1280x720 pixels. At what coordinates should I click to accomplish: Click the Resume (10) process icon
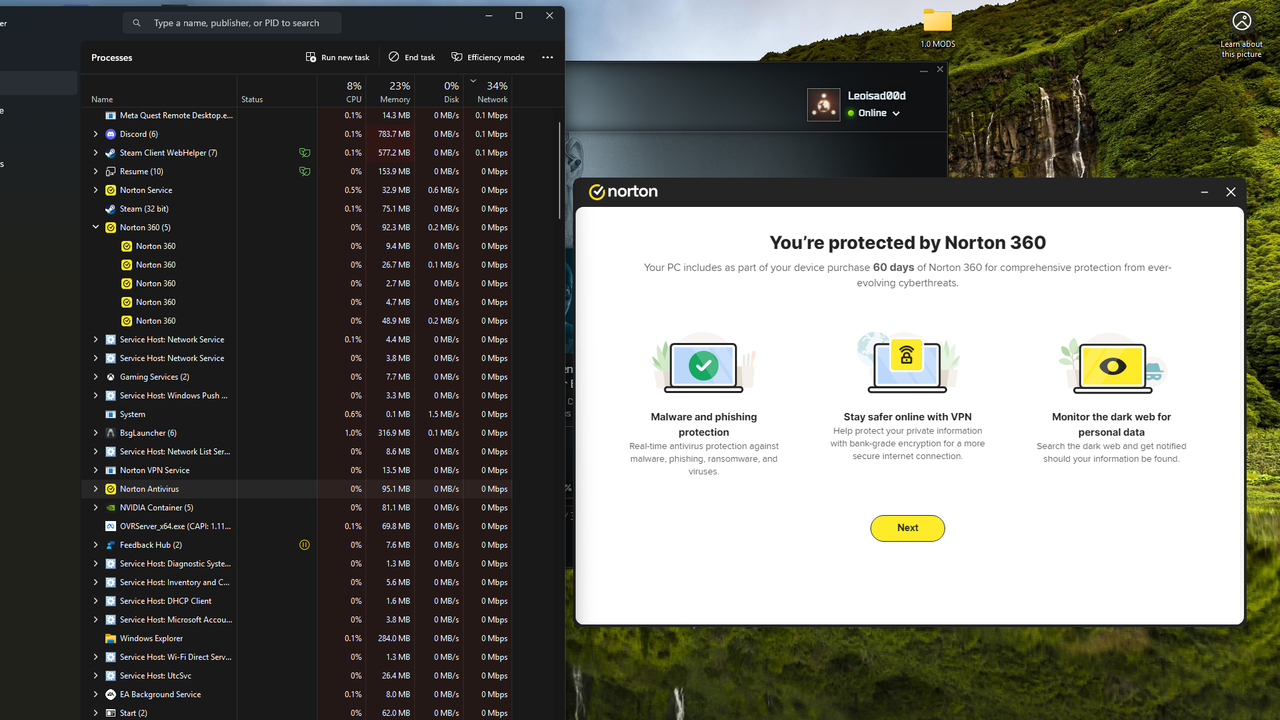110,171
